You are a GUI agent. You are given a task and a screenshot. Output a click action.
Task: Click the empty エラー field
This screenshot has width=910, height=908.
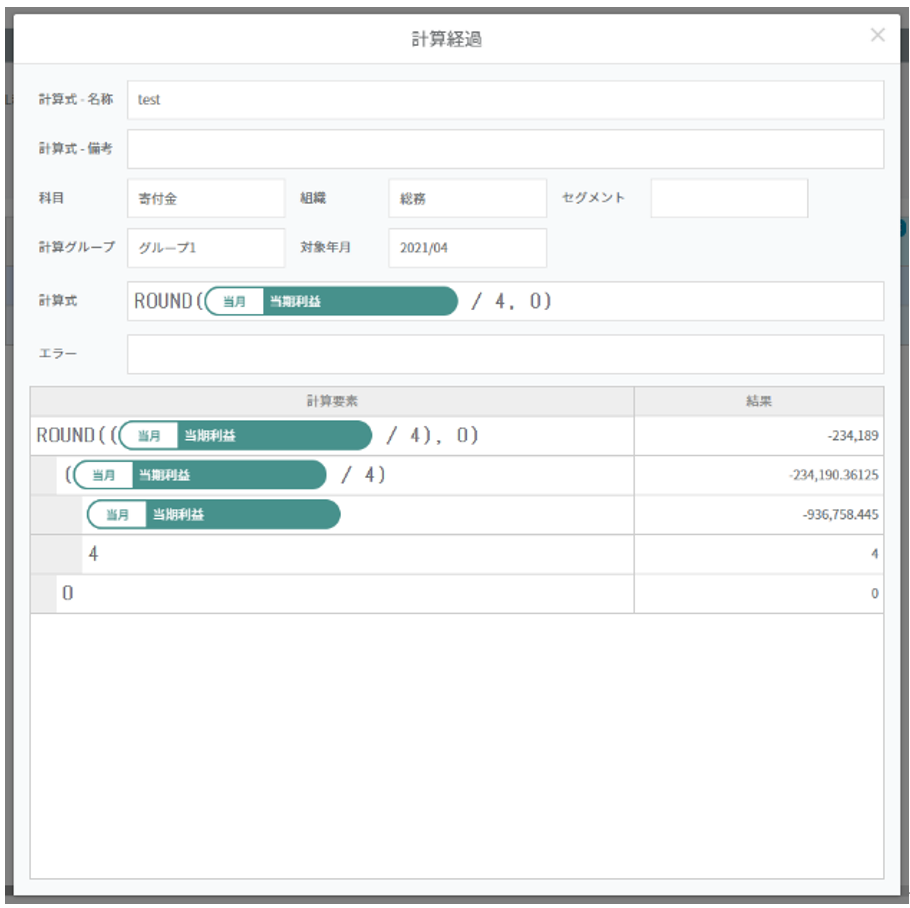505,354
